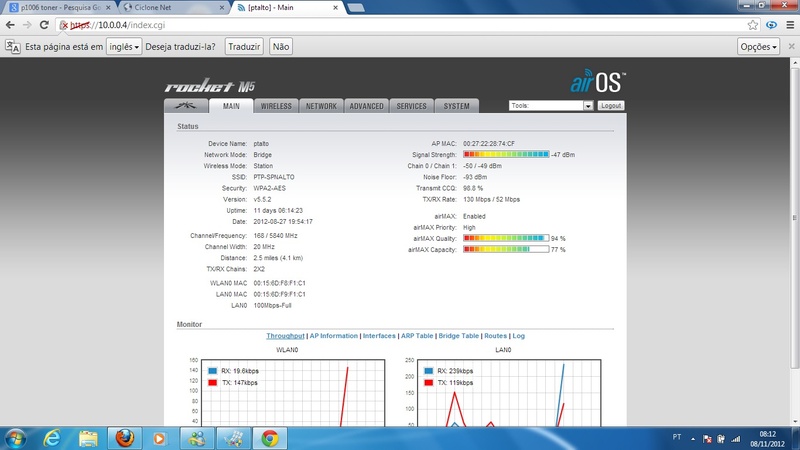
Task: Open the Log link
Action: (x=518, y=336)
